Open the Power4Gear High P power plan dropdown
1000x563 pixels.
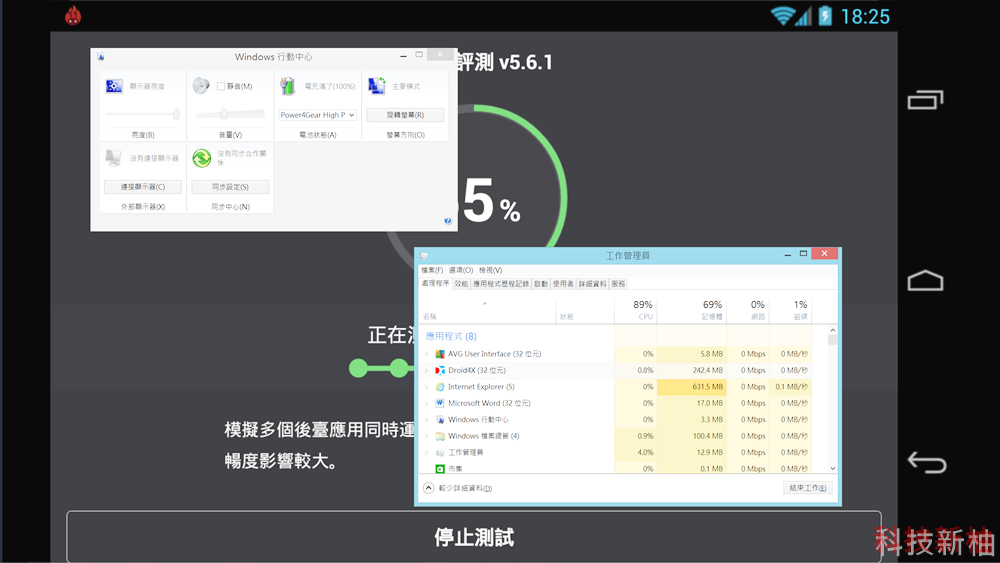tap(318, 115)
